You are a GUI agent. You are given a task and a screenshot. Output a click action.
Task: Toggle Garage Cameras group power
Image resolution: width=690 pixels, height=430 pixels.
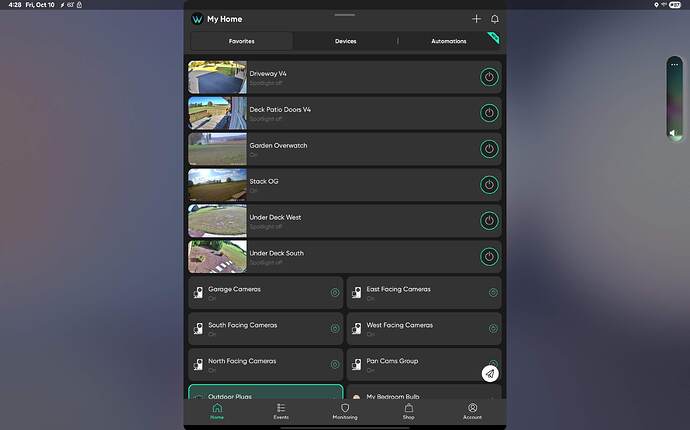coord(335,293)
